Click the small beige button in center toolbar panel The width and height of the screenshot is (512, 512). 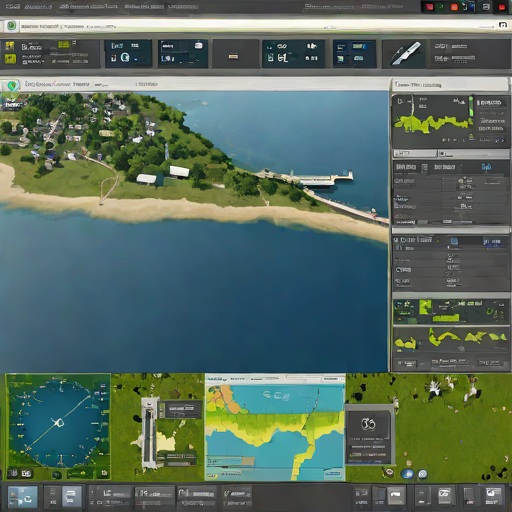(x=233, y=56)
